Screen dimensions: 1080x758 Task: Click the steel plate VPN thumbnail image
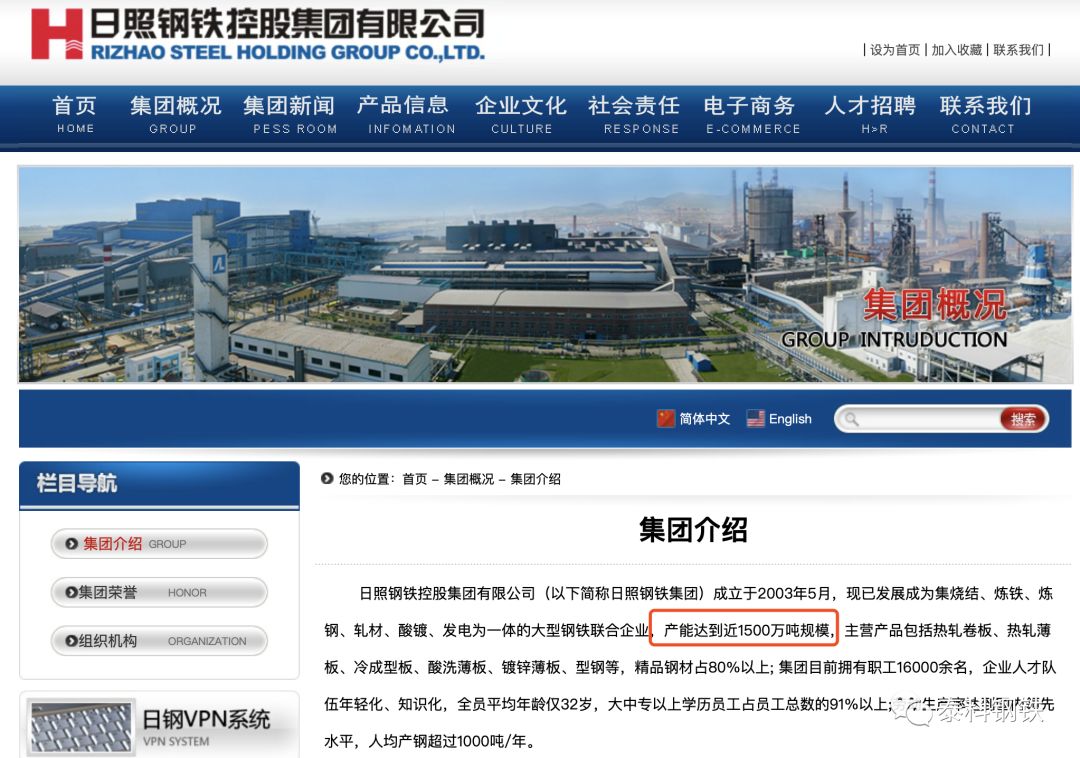click(x=81, y=728)
